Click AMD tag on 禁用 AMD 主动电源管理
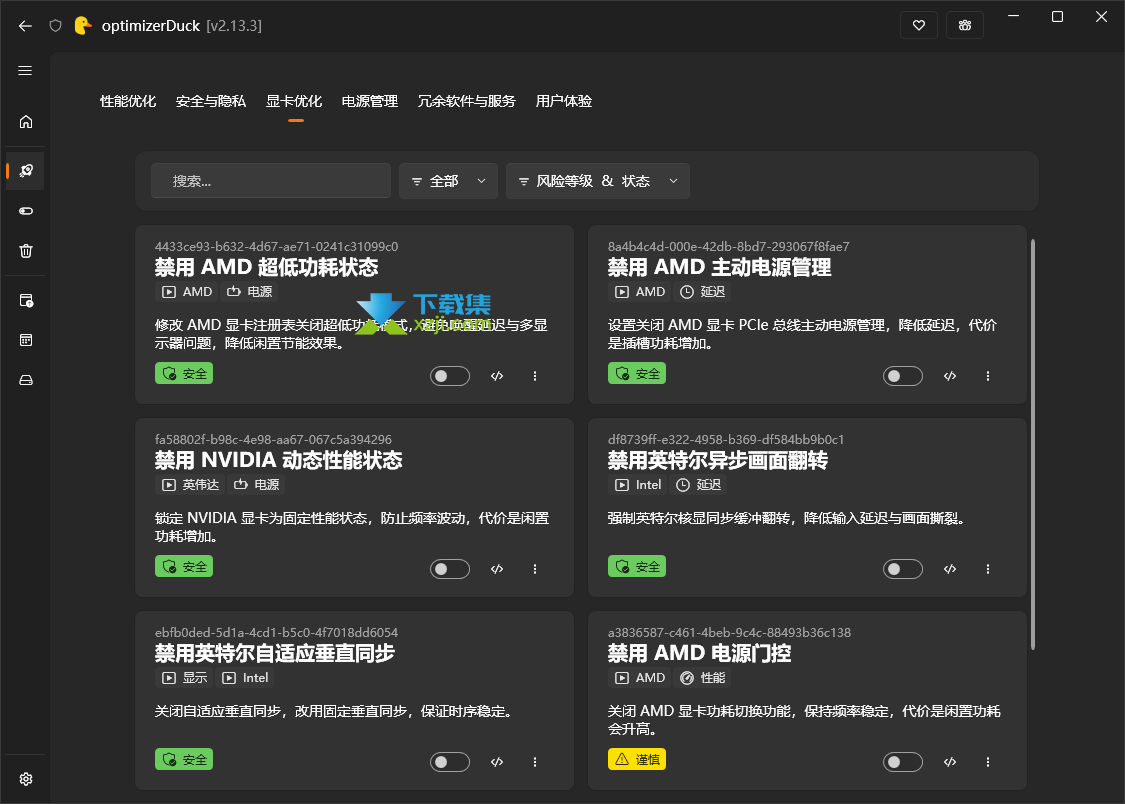The height and width of the screenshot is (804, 1125). tap(639, 292)
